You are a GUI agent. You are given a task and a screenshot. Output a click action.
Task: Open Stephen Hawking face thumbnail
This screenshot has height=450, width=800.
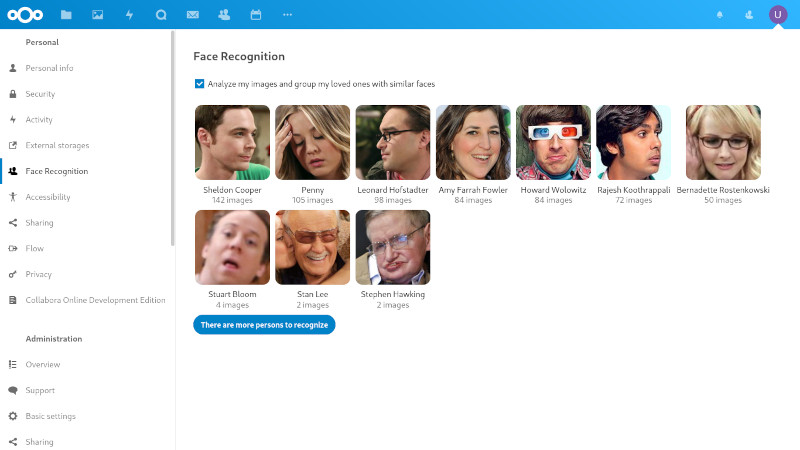(x=393, y=247)
